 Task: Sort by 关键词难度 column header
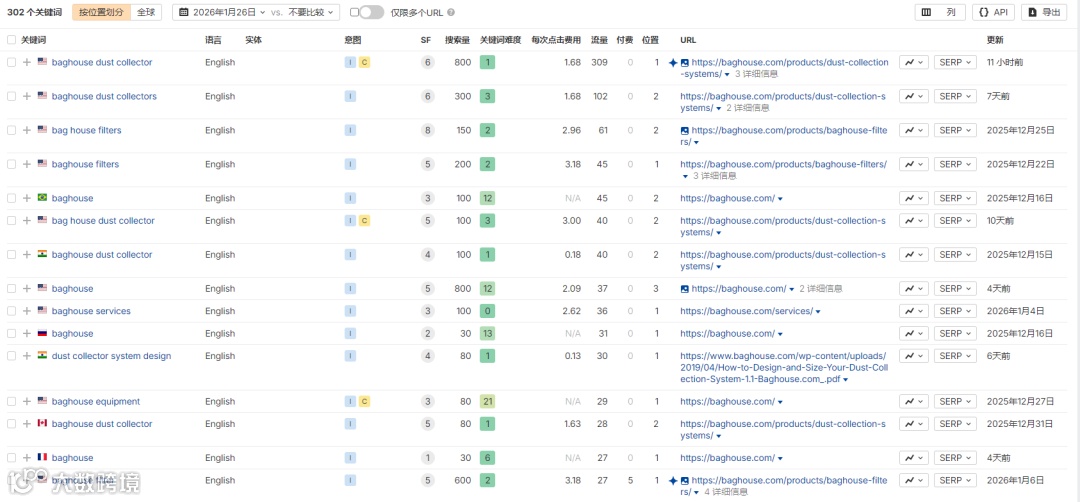pos(501,40)
